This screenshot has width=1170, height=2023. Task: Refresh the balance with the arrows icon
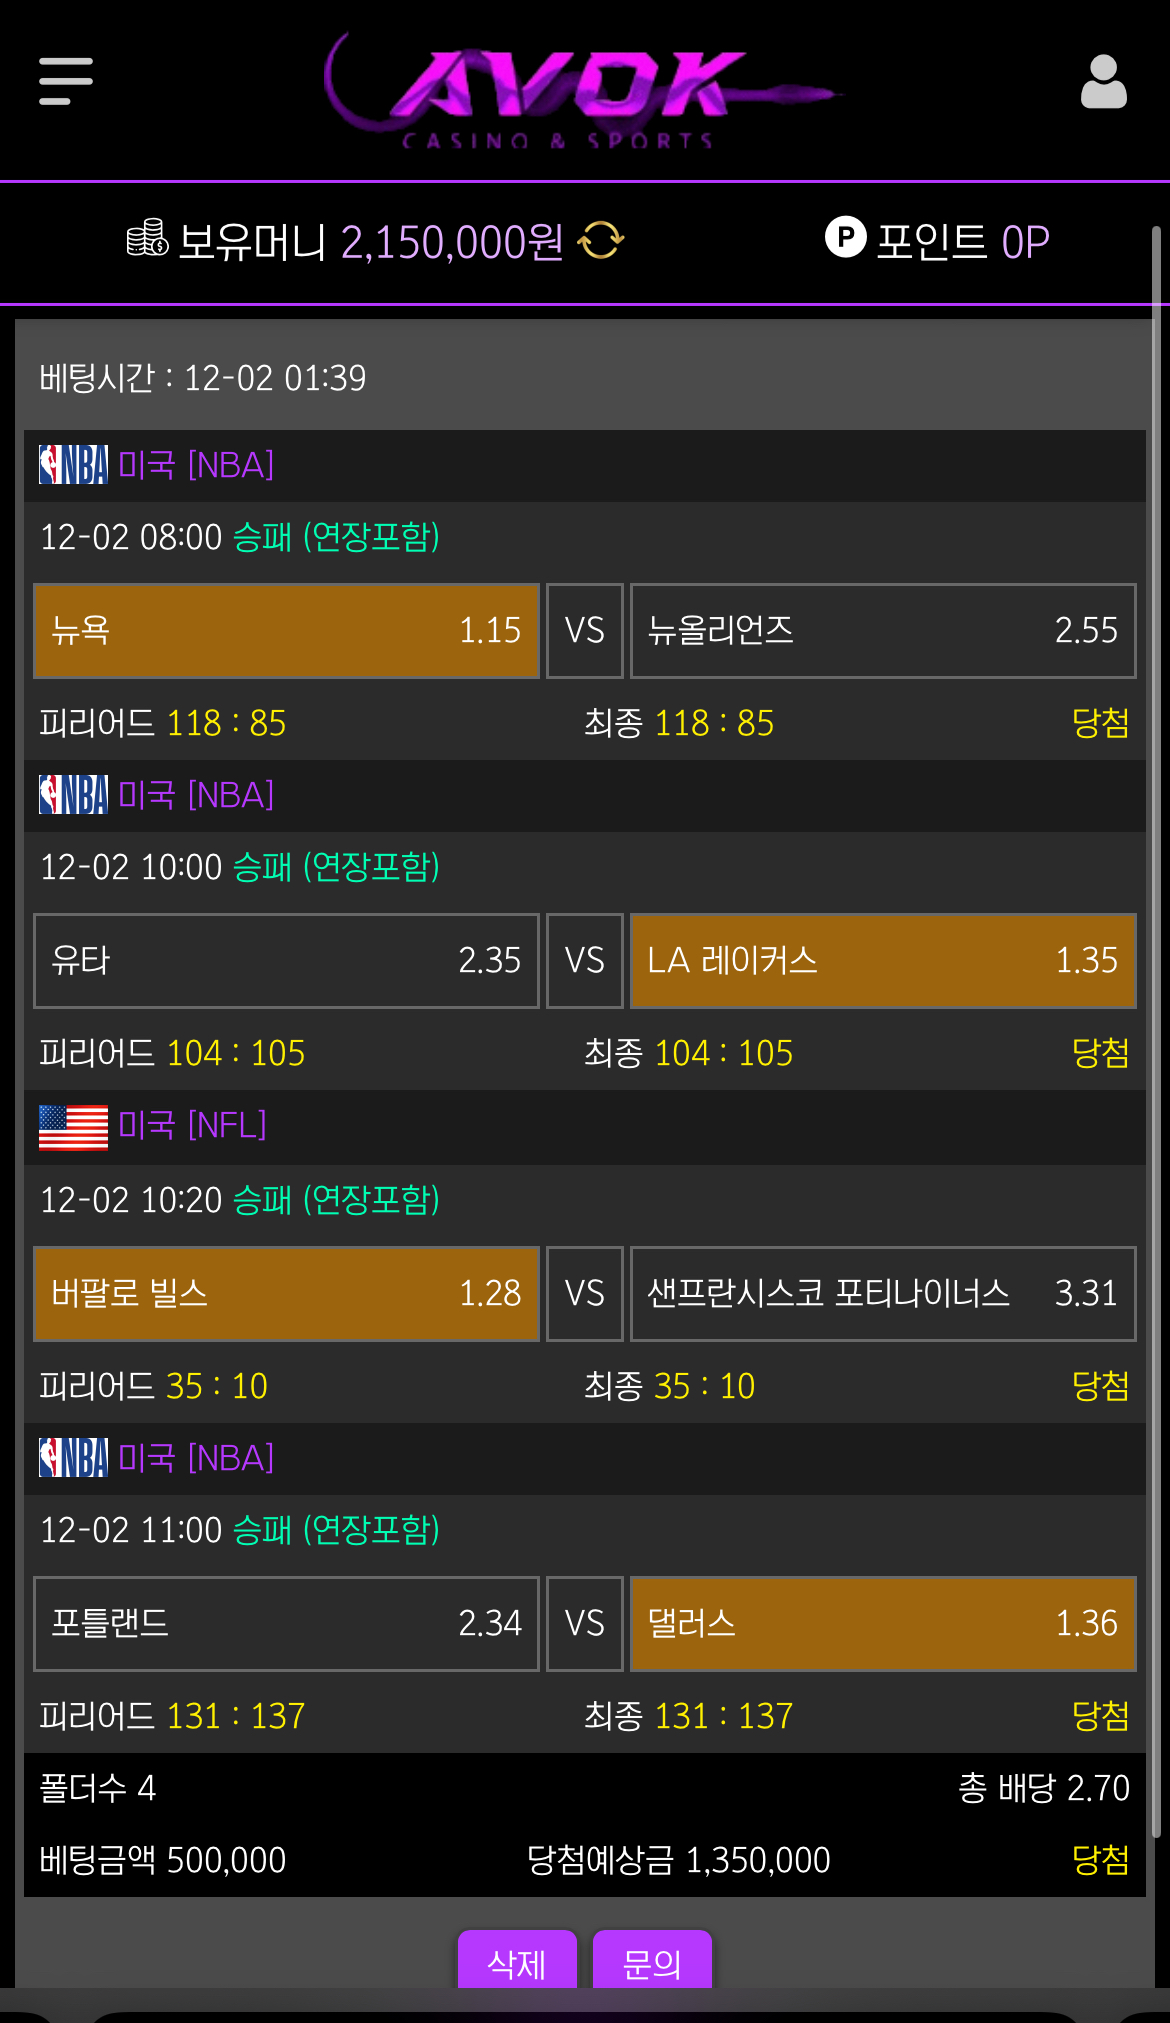tap(602, 241)
